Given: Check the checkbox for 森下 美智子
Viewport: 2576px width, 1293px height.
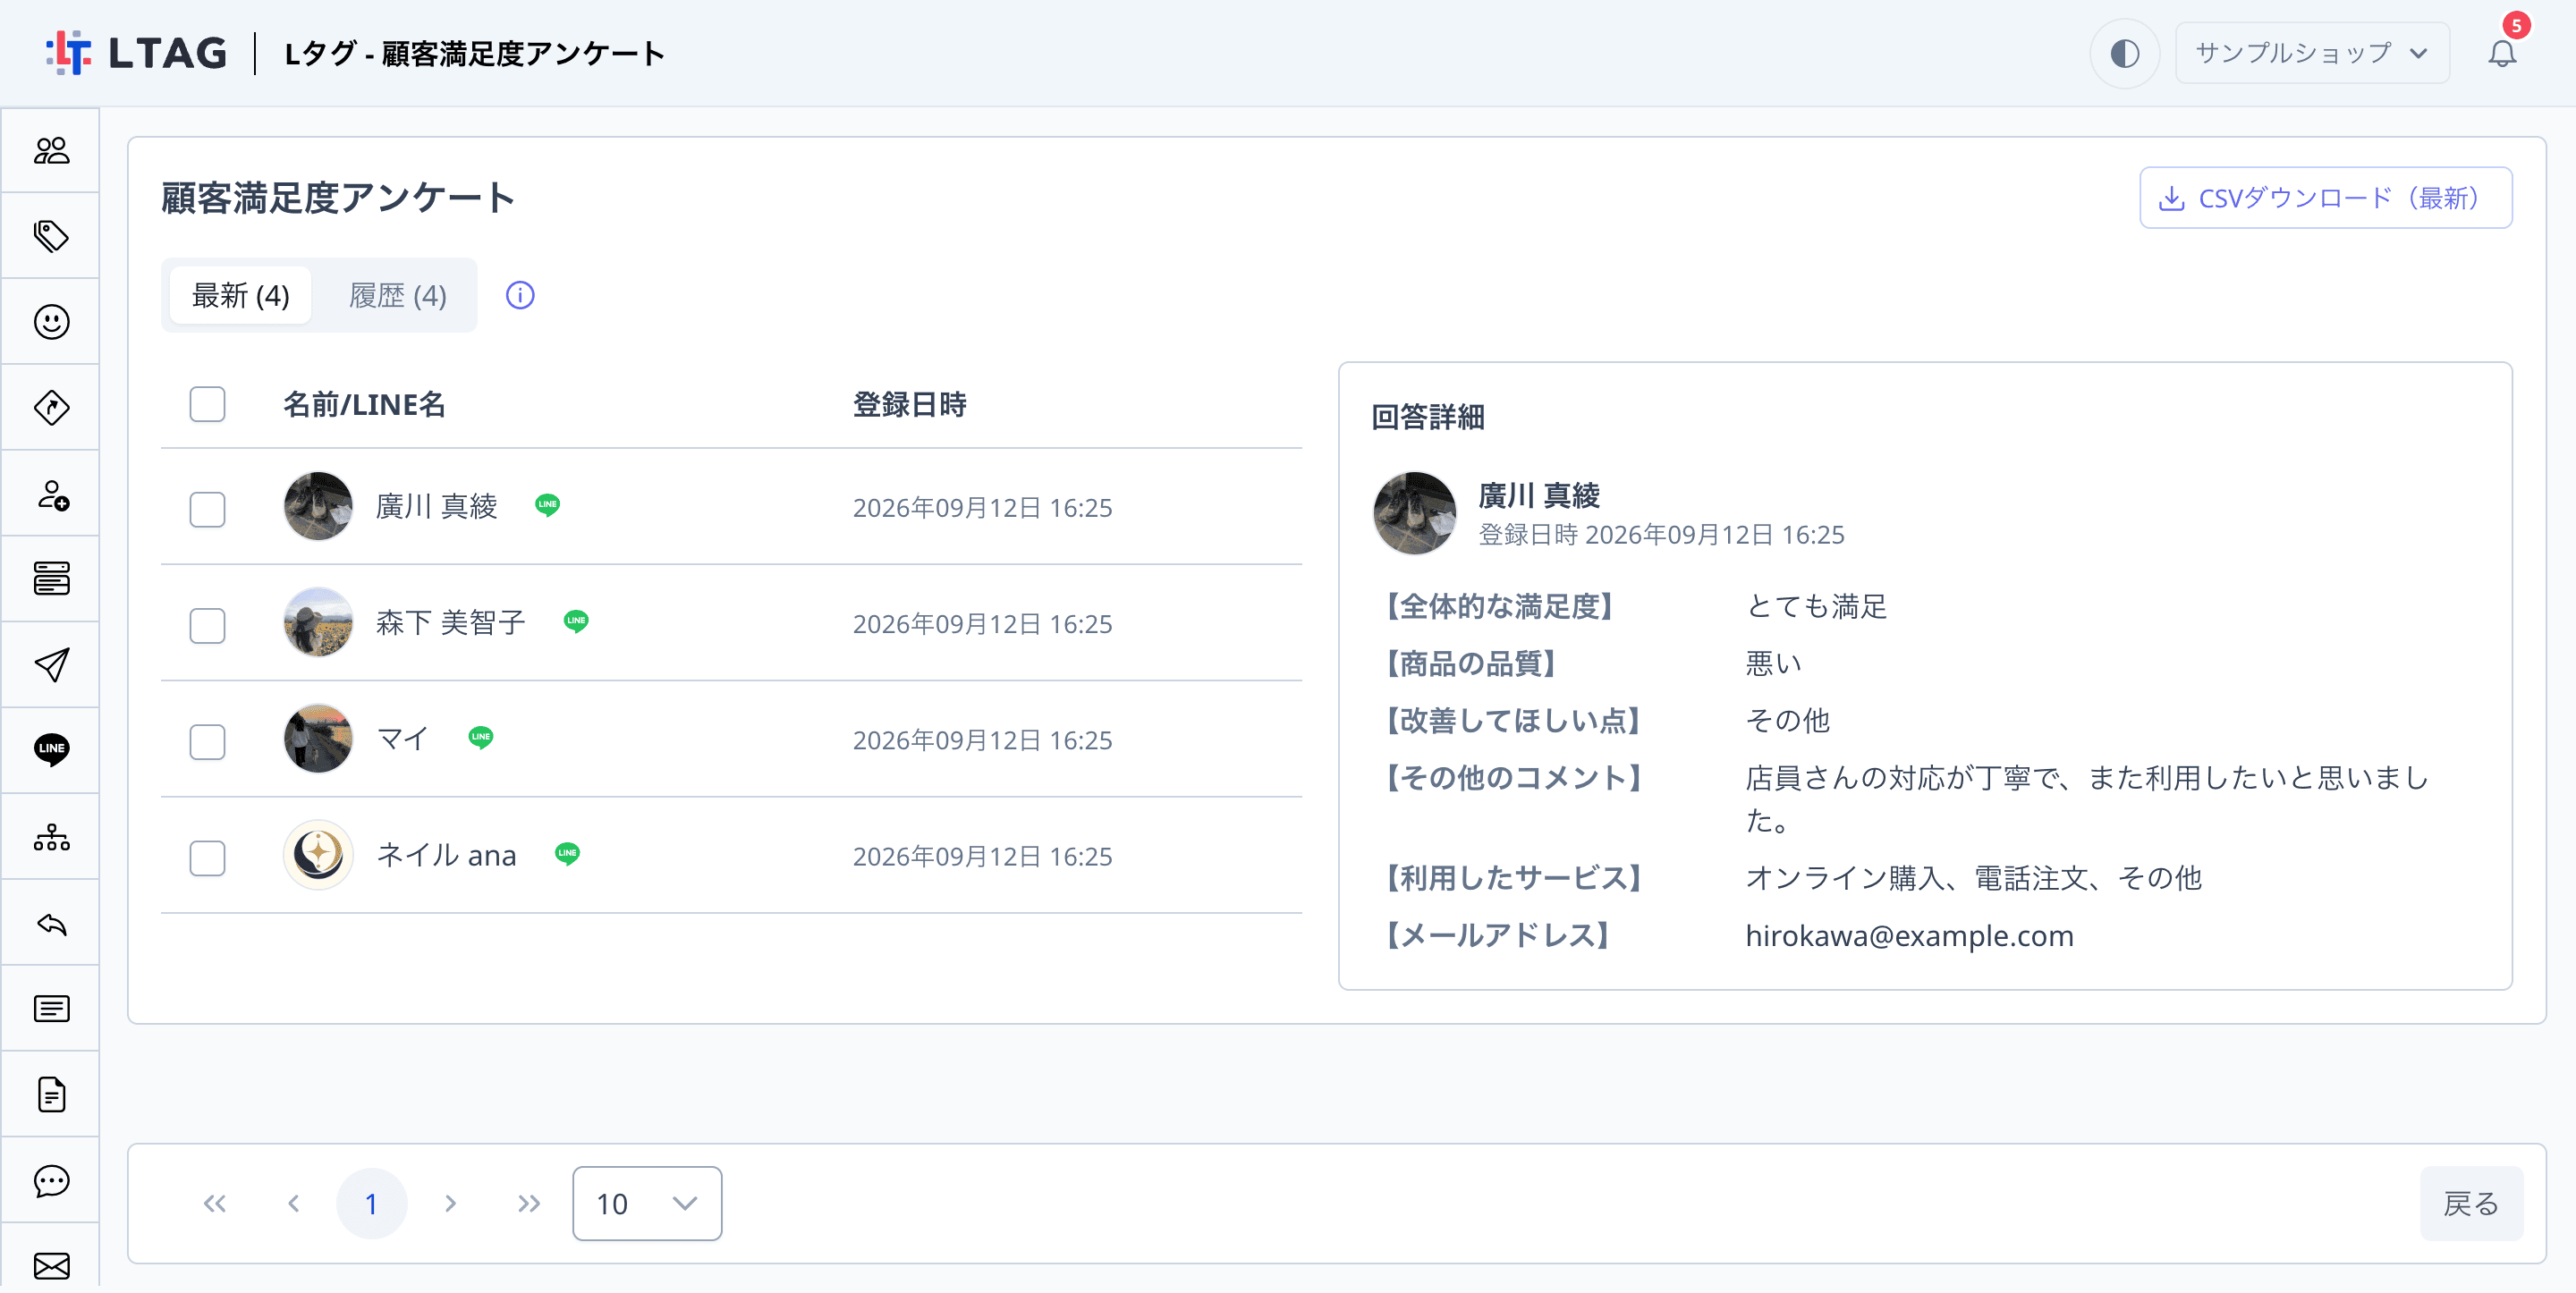Looking at the screenshot, I should 207,625.
